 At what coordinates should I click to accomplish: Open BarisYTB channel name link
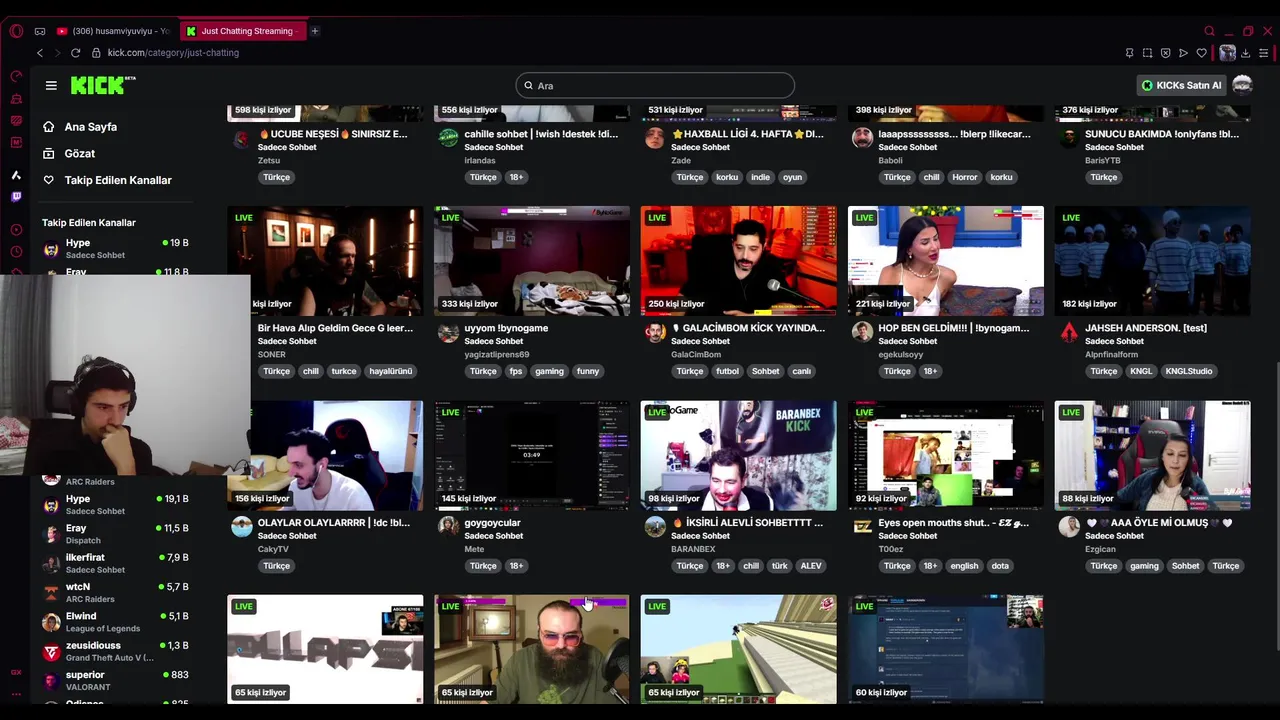[x=1104, y=160]
